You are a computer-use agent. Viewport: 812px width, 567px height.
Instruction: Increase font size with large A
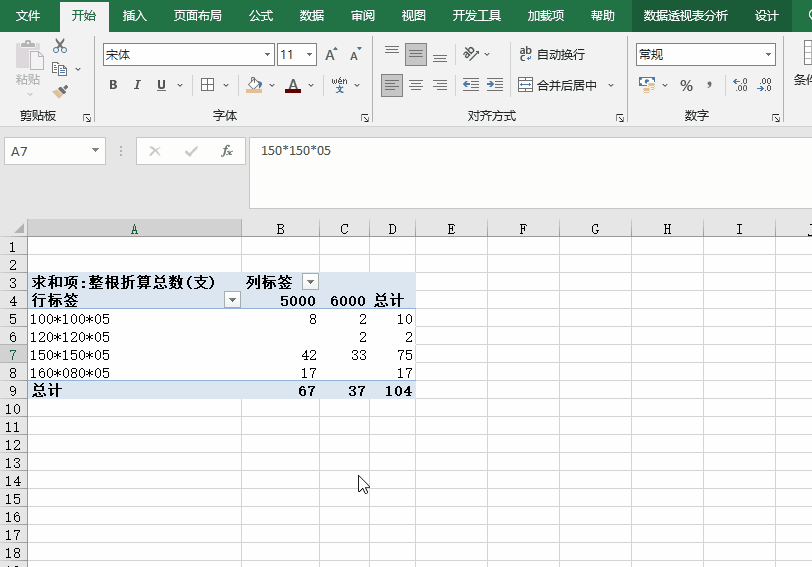pyautogui.click(x=331, y=54)
